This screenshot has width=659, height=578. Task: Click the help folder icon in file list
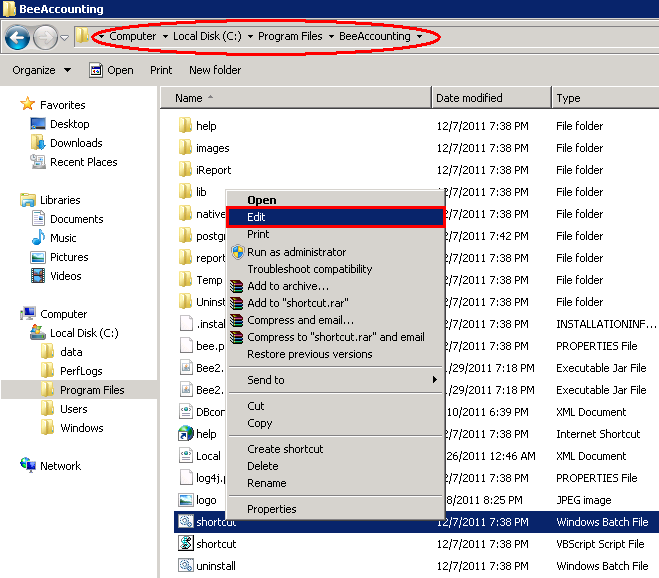pyautogui.click(x=185, y=125)
